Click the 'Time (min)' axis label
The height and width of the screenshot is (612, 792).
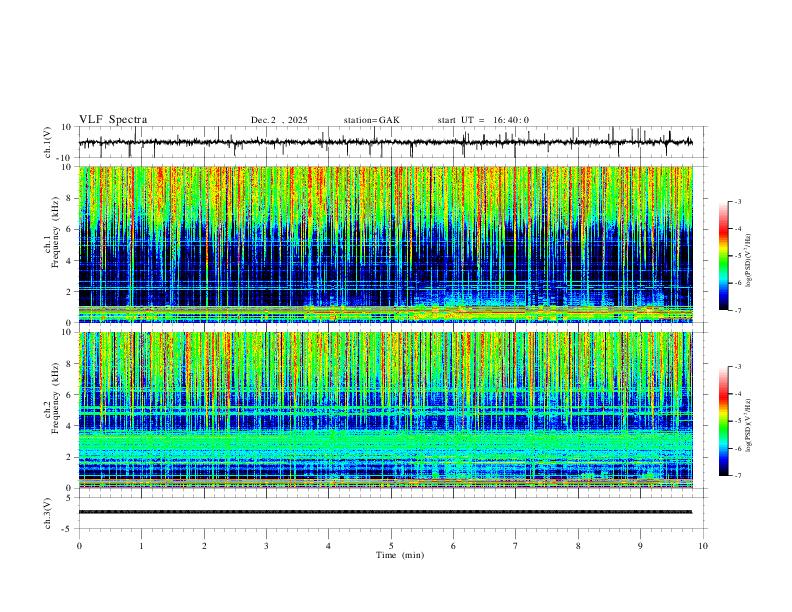coord(400,555)
